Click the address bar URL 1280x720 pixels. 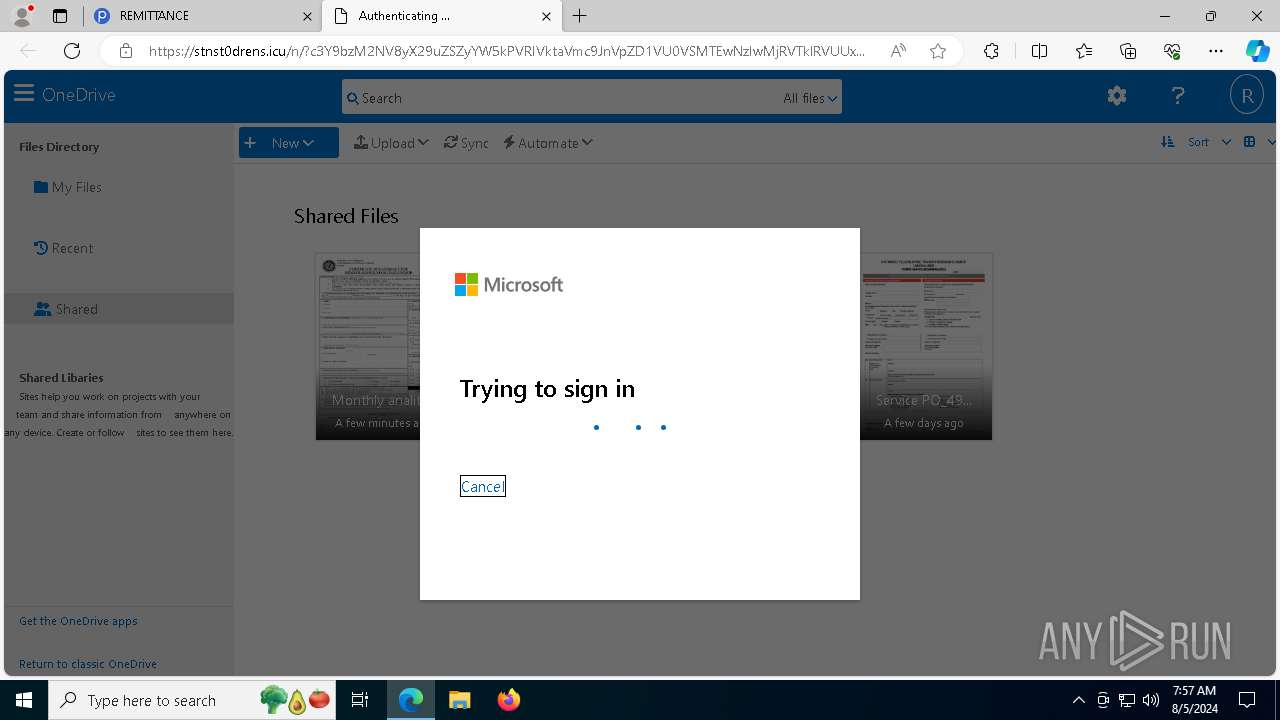(507, 51)
